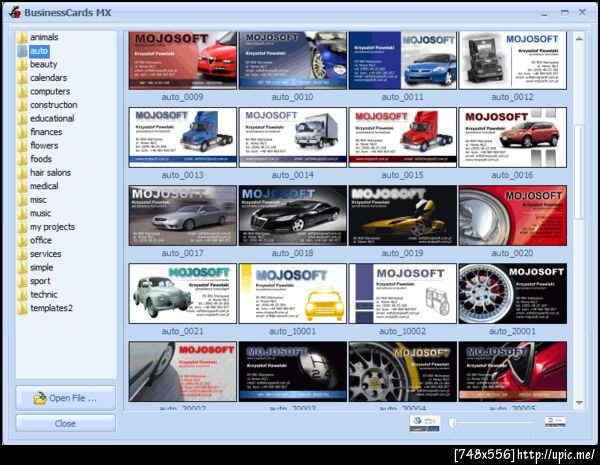This screenshot has width=600, height=465.
Task: Click the vertical scrollbar thumb
Action: click(x=579, y=172)
